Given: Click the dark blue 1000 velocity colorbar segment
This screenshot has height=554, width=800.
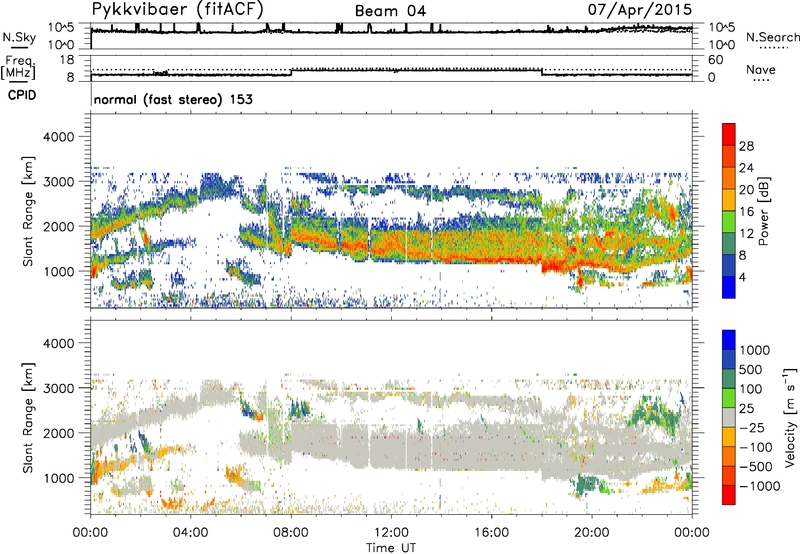Looking at the screenshot, I should [x=729, y=340].
